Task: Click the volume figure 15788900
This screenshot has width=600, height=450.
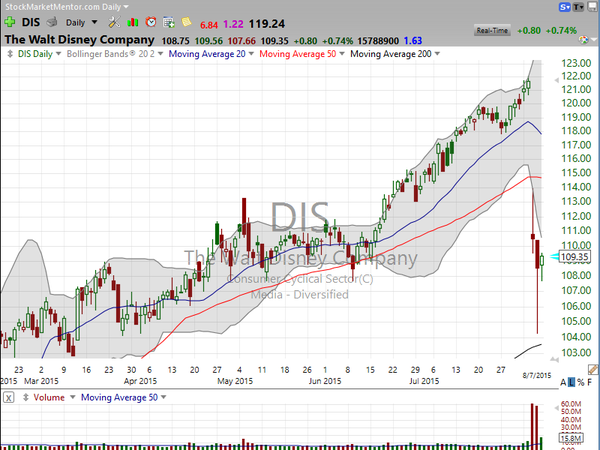Action: tap(378, 41)
